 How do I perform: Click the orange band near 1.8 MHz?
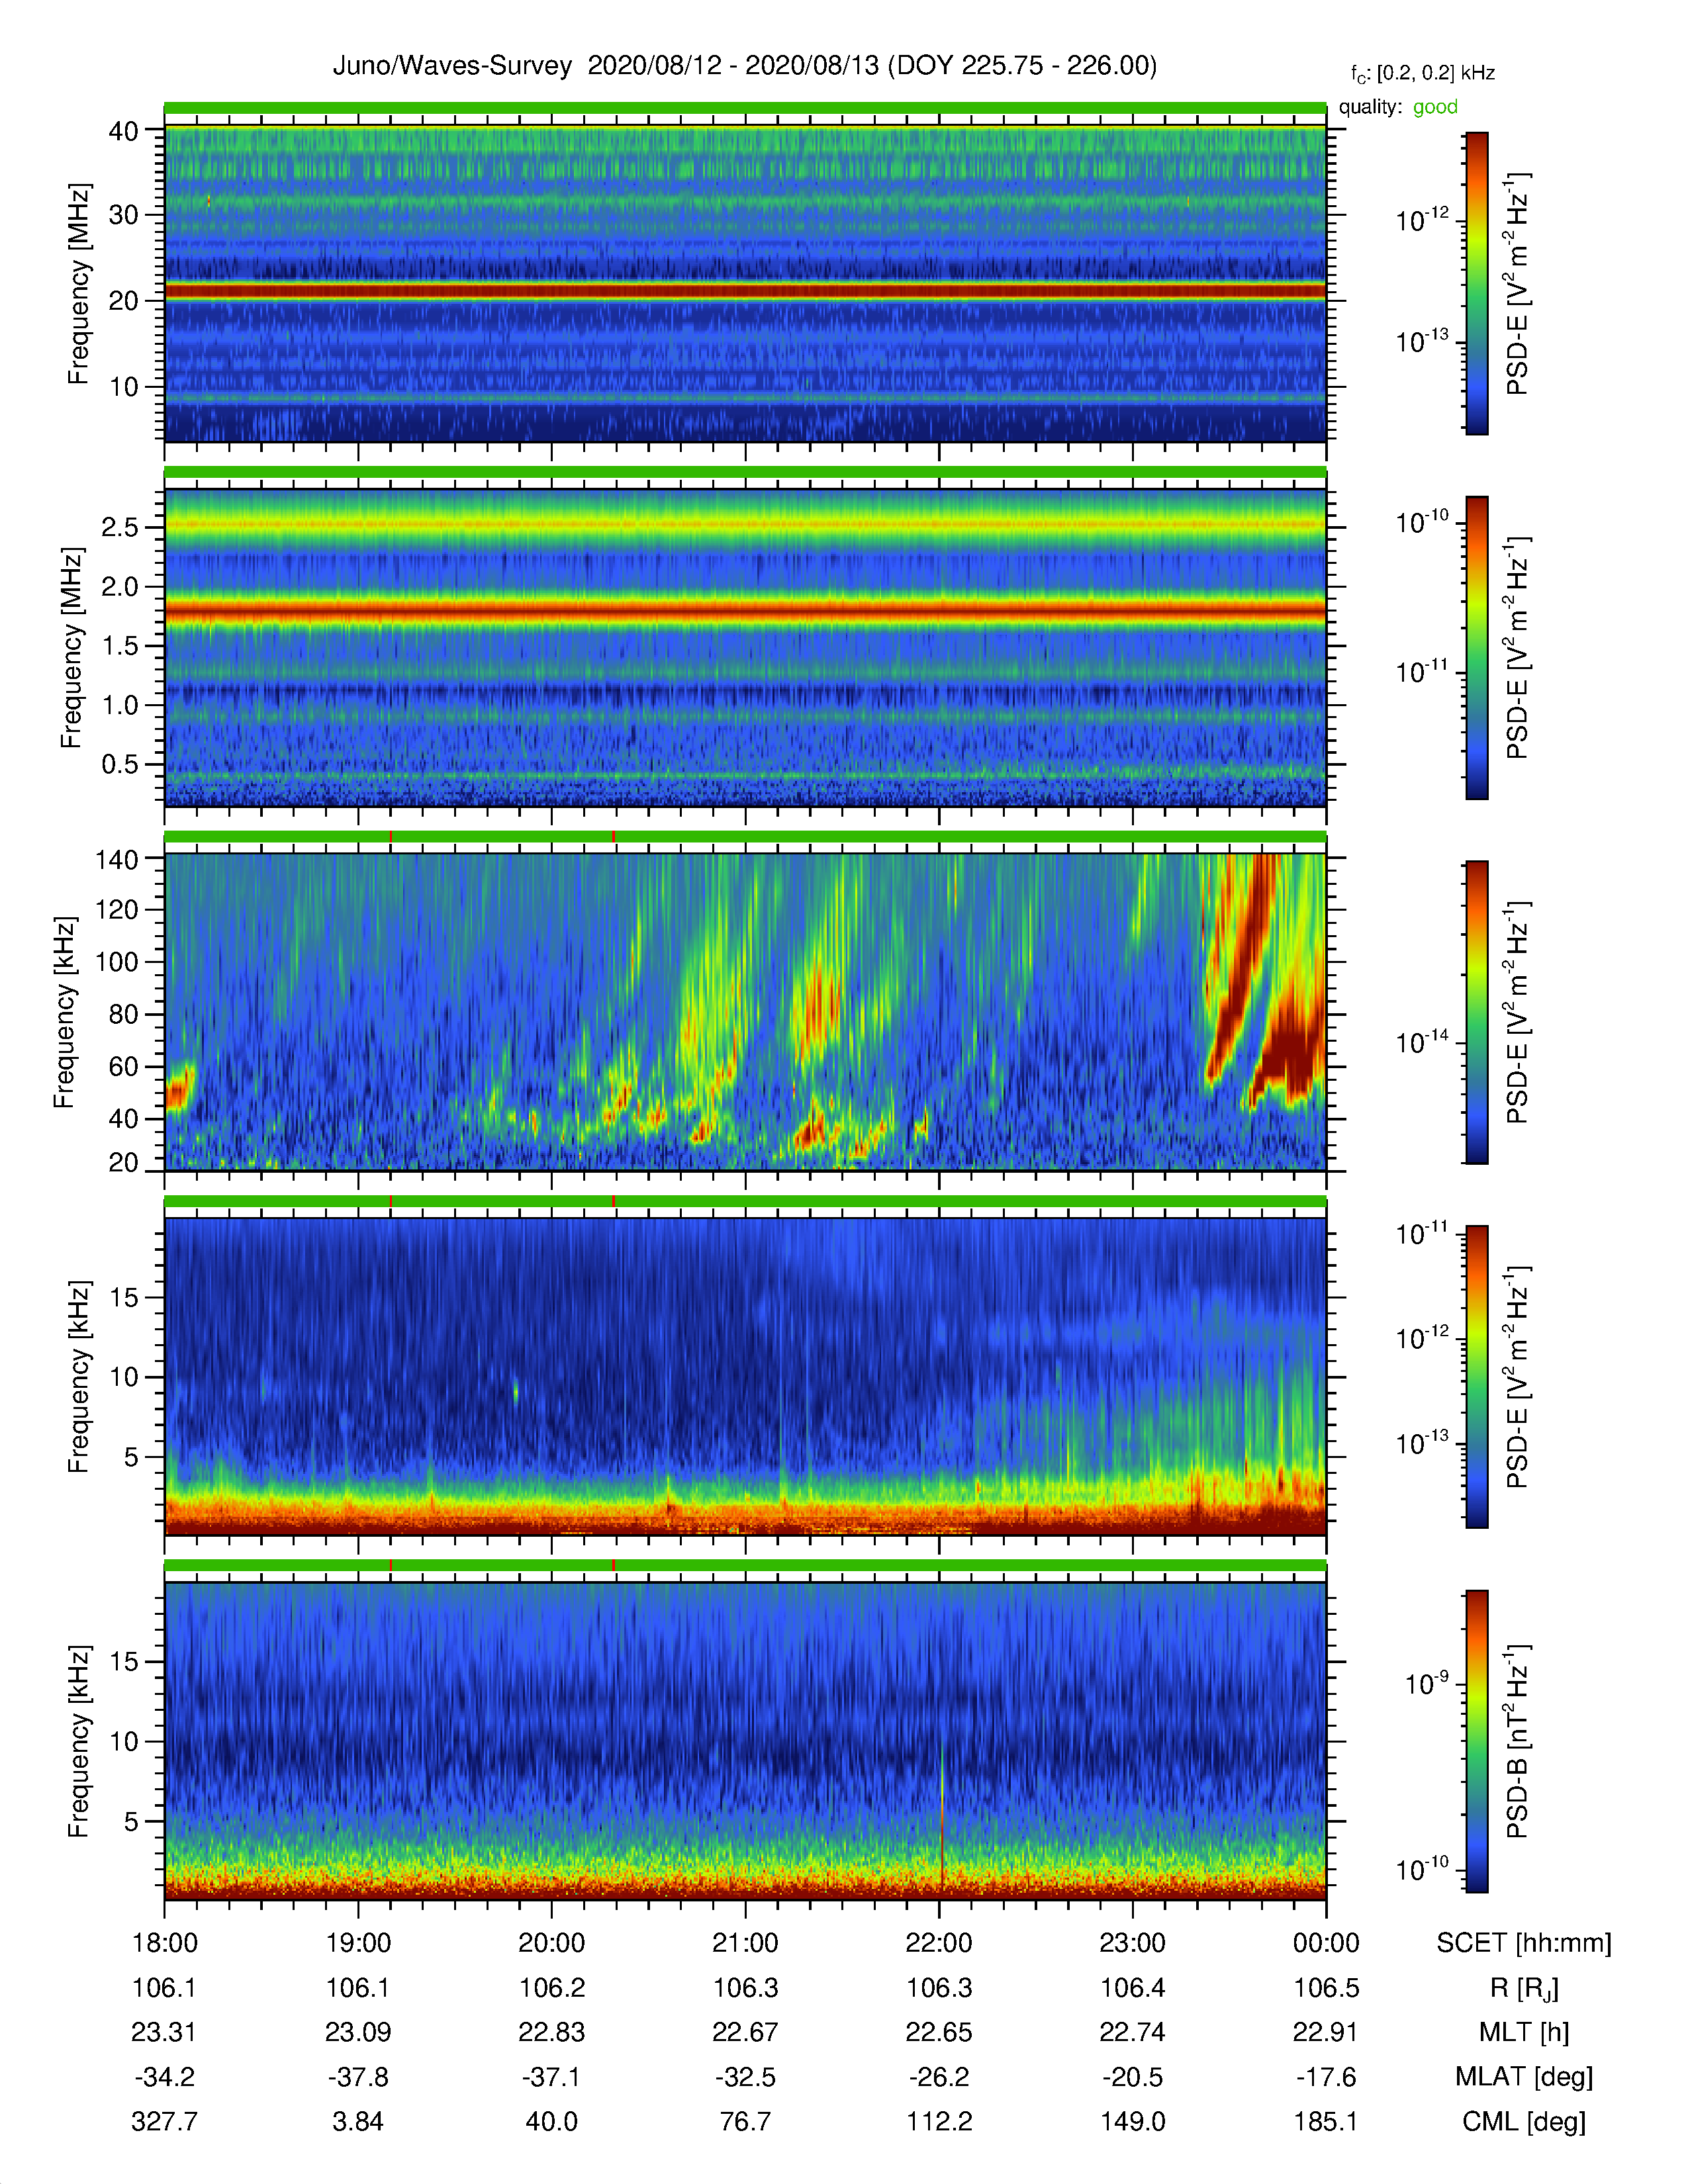(745, 609)
